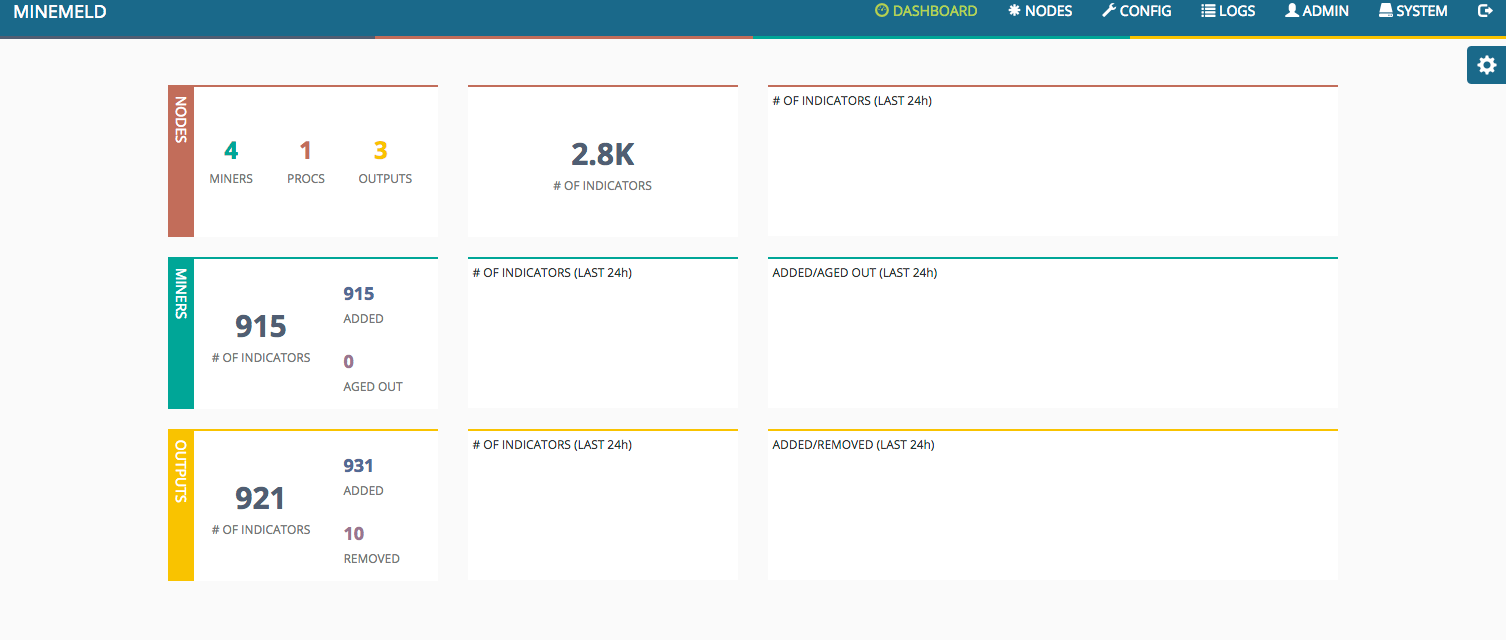The width and height of the screenshot is (1506, 640).
Task: Click the teal MINERS side label
Action: click(181, 333)
